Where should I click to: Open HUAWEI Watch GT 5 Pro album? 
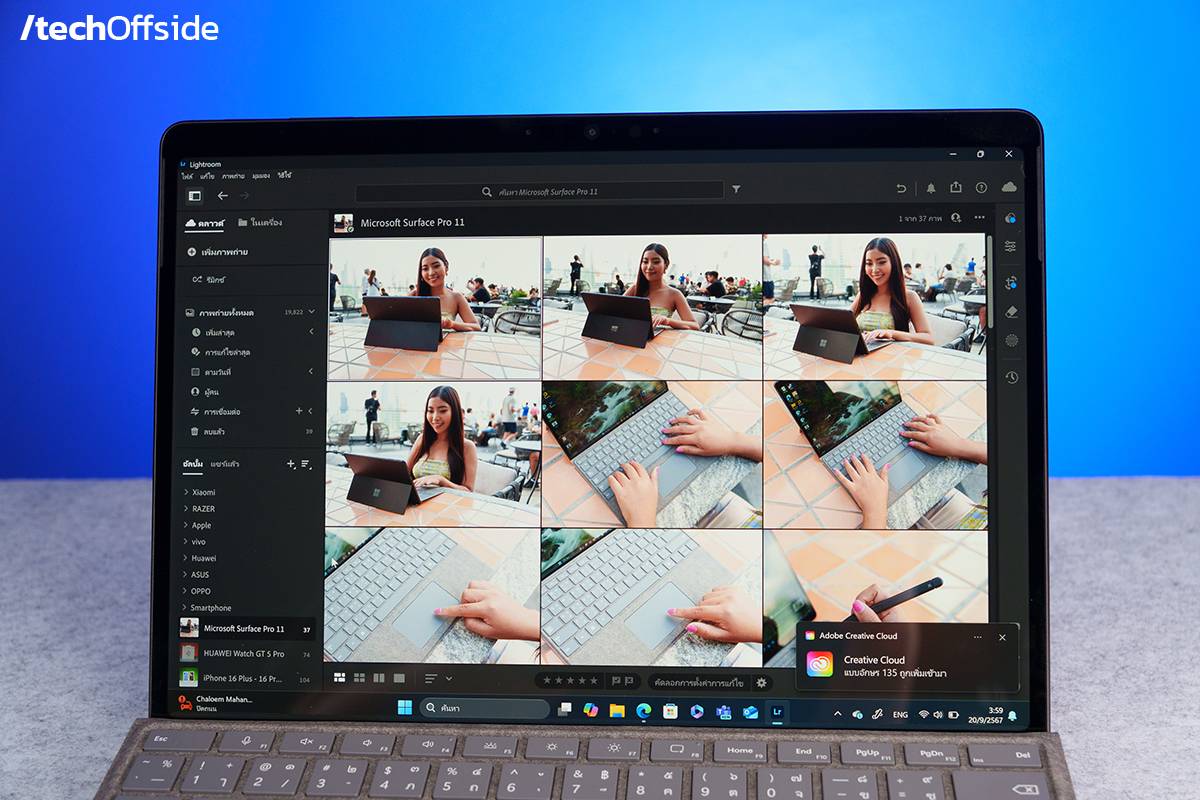[246, 654]
